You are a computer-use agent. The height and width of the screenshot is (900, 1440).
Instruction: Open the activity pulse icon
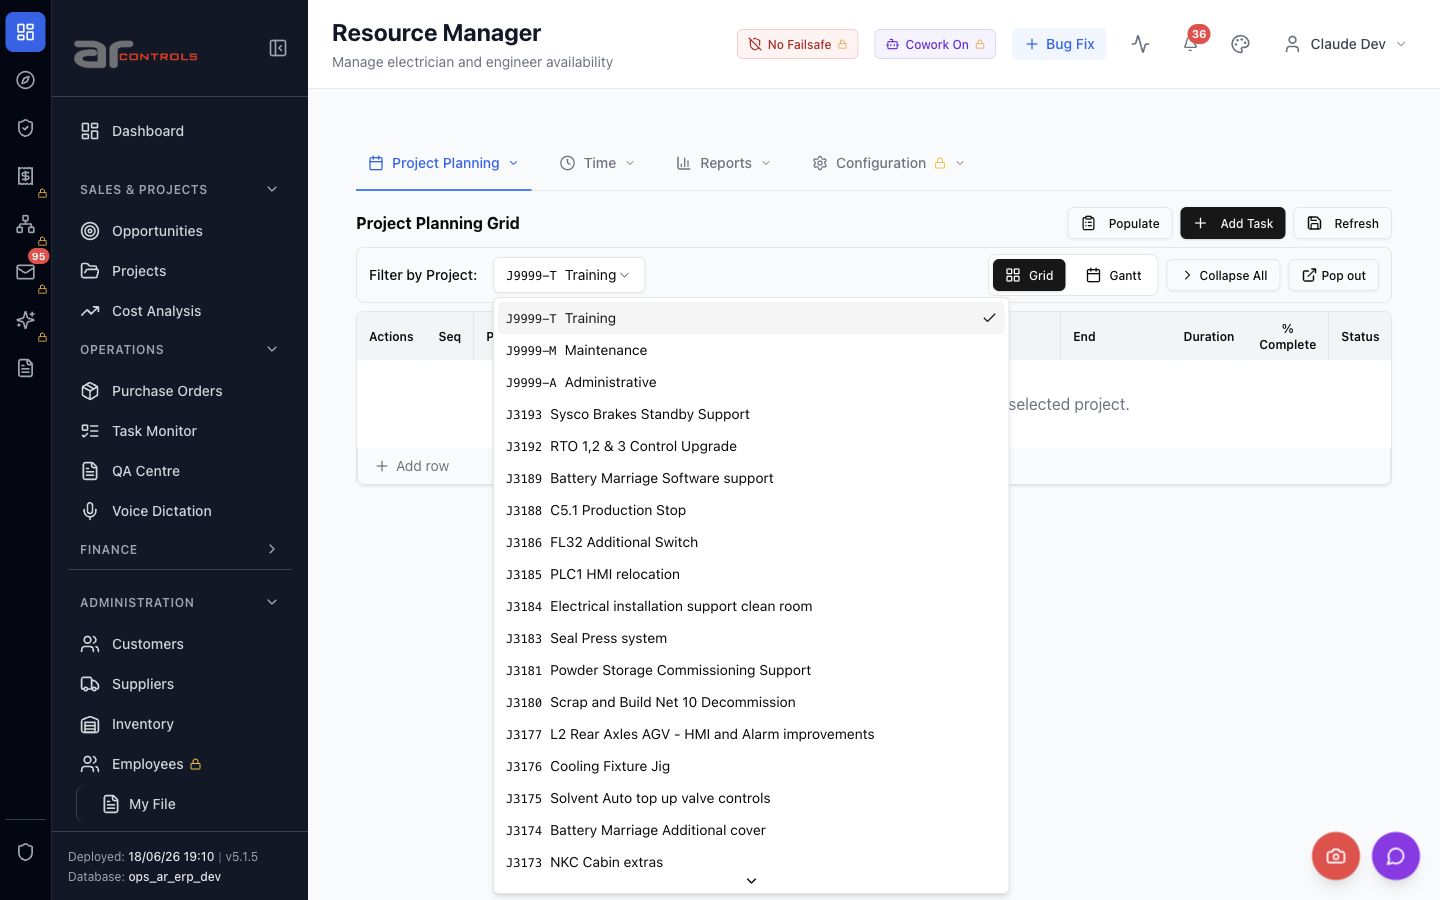[1140, 44]
